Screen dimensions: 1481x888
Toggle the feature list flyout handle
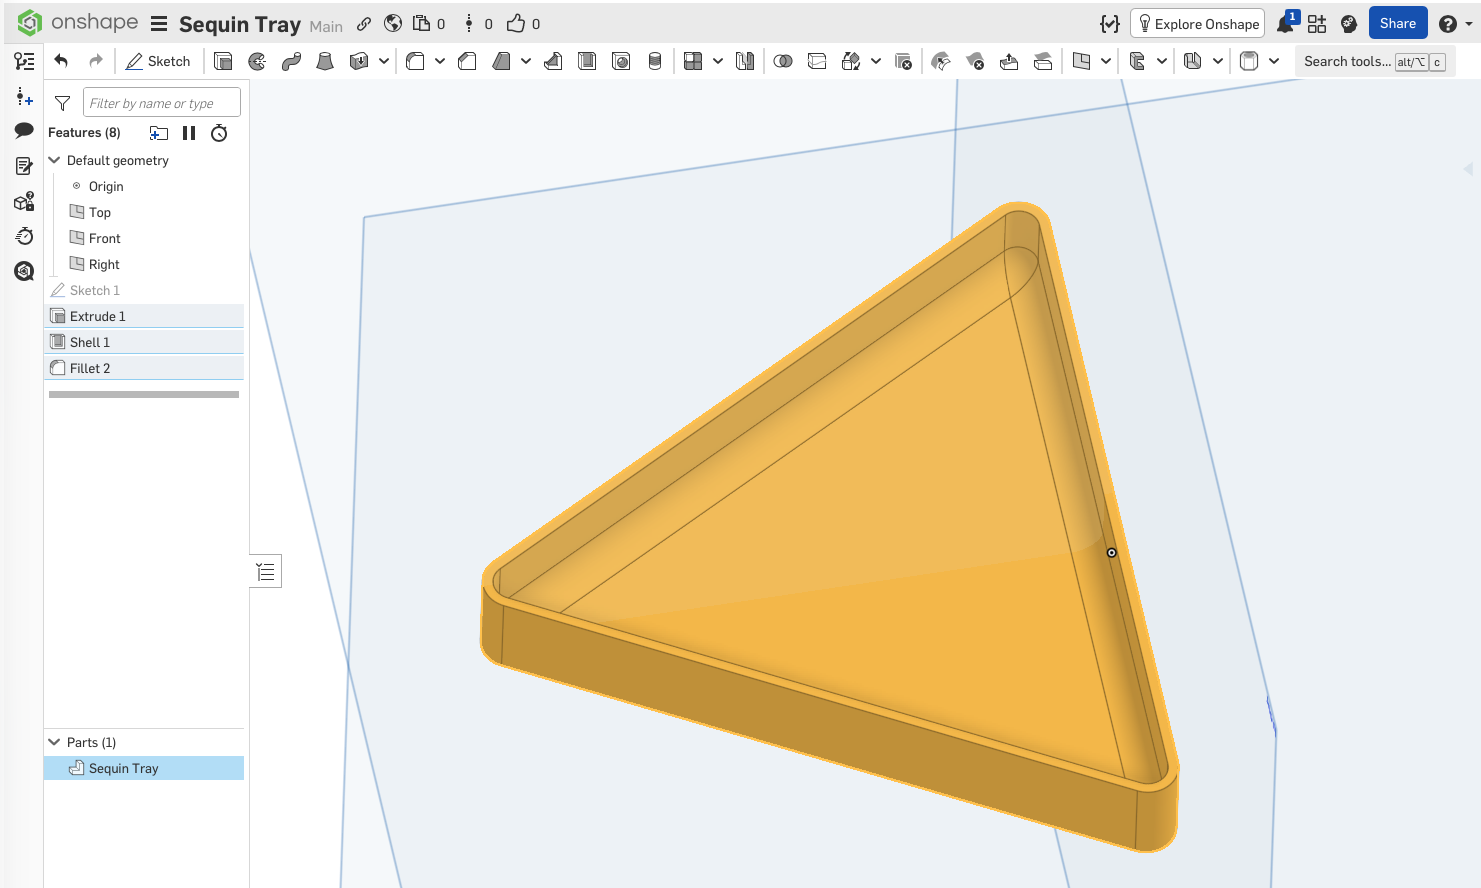pyautogui.click(x=265, y=571)
